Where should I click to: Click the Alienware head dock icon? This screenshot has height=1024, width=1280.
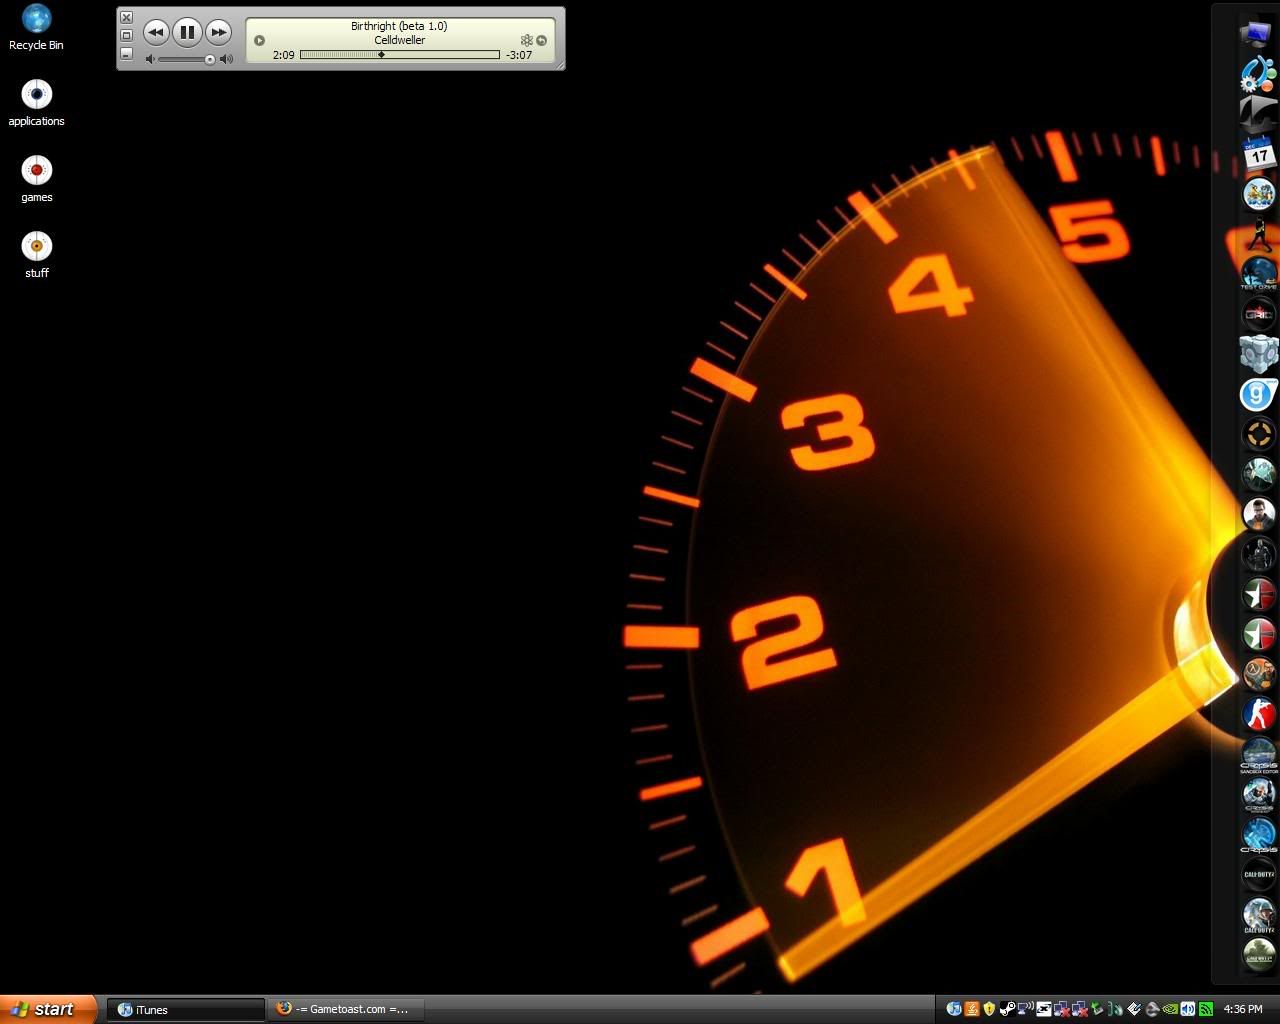(1258, 113)
